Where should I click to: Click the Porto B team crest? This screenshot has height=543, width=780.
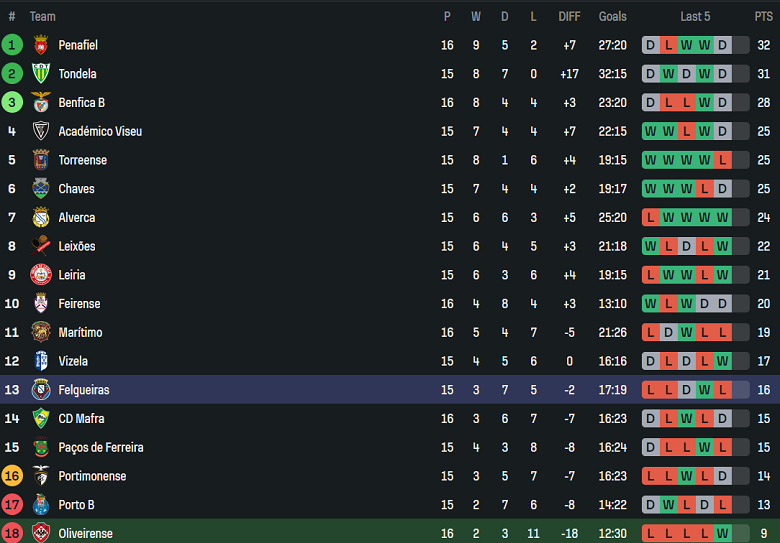tap(41, 505)
